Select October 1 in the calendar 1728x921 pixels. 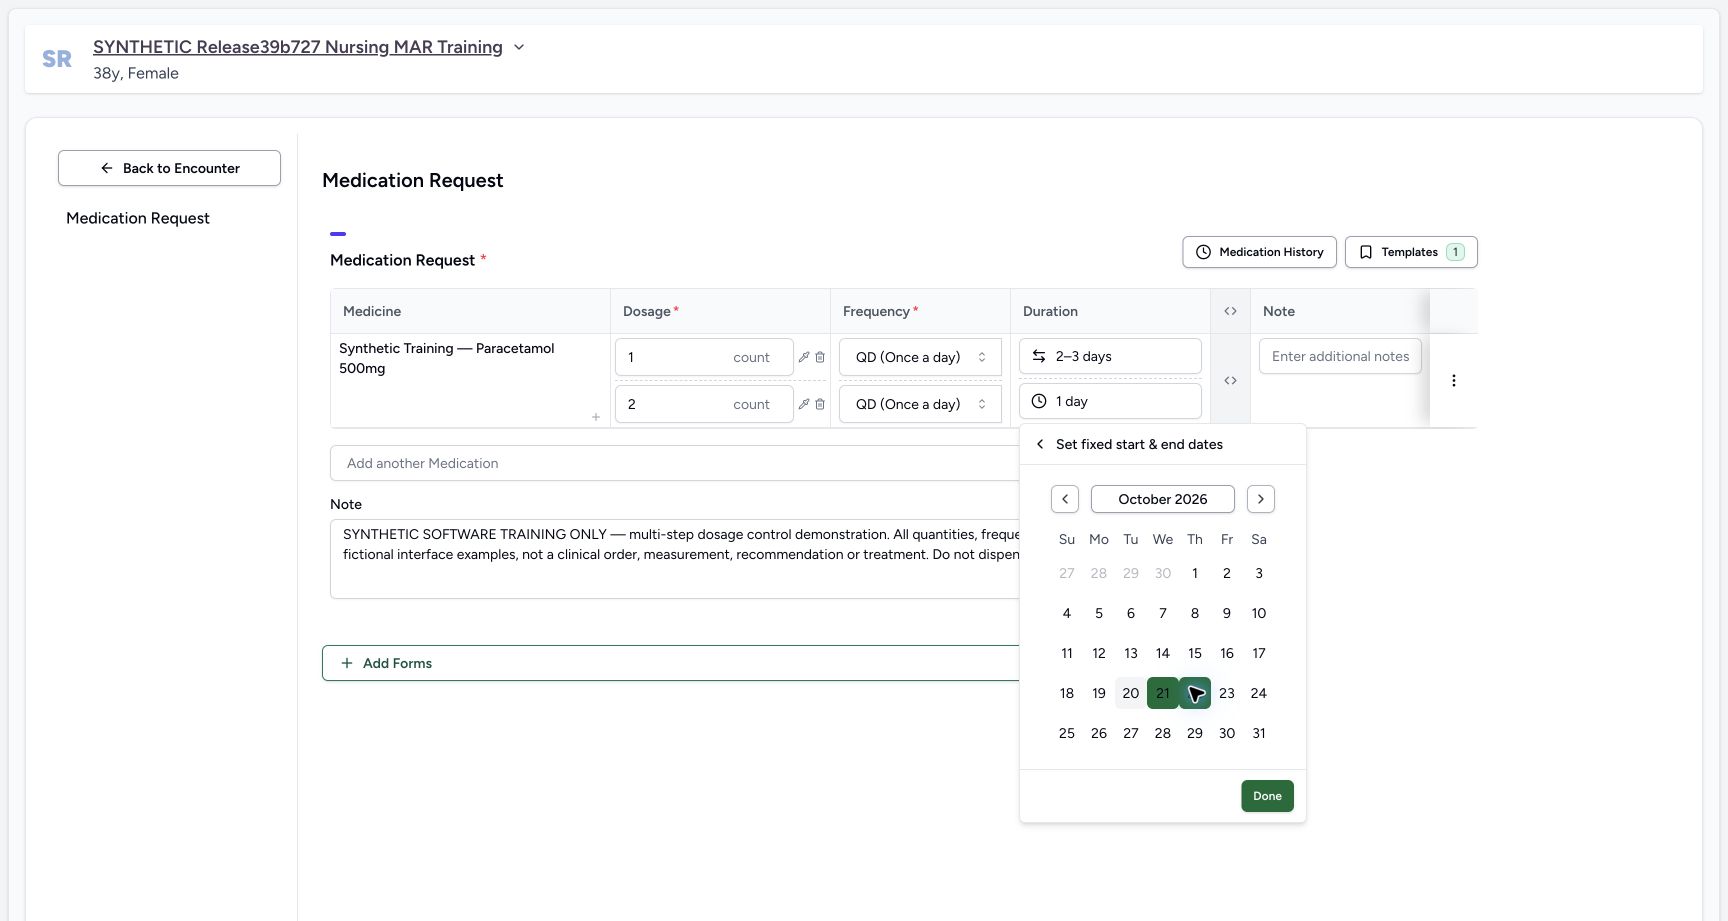pyautogui.click(x=1195, y=573)
